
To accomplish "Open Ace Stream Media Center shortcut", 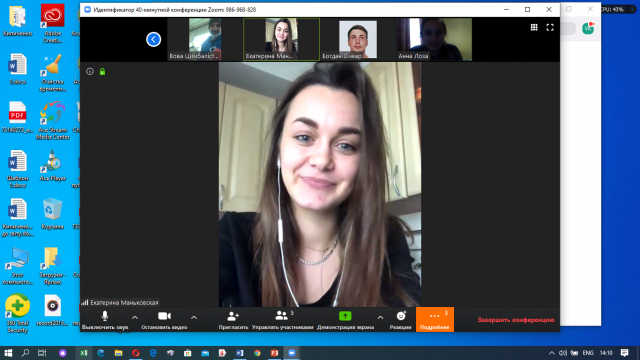I will (53, 120).
